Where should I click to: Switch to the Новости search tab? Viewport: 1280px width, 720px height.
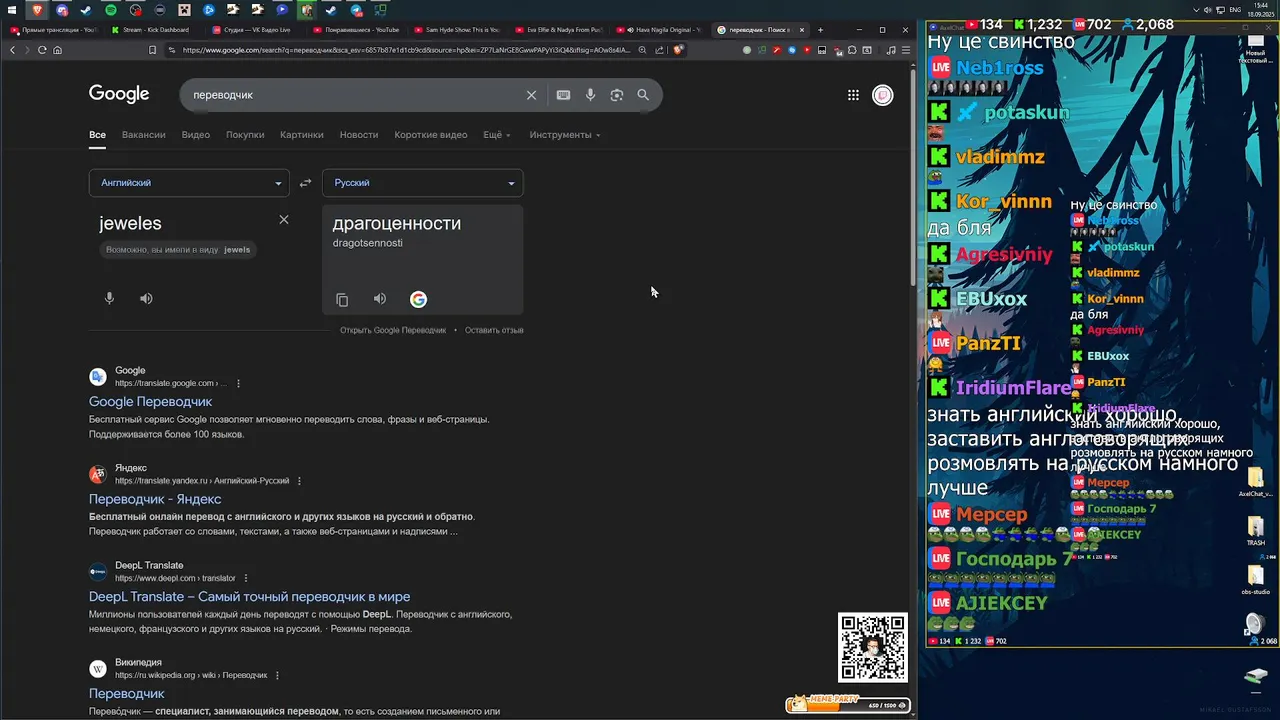coord(359,135)
